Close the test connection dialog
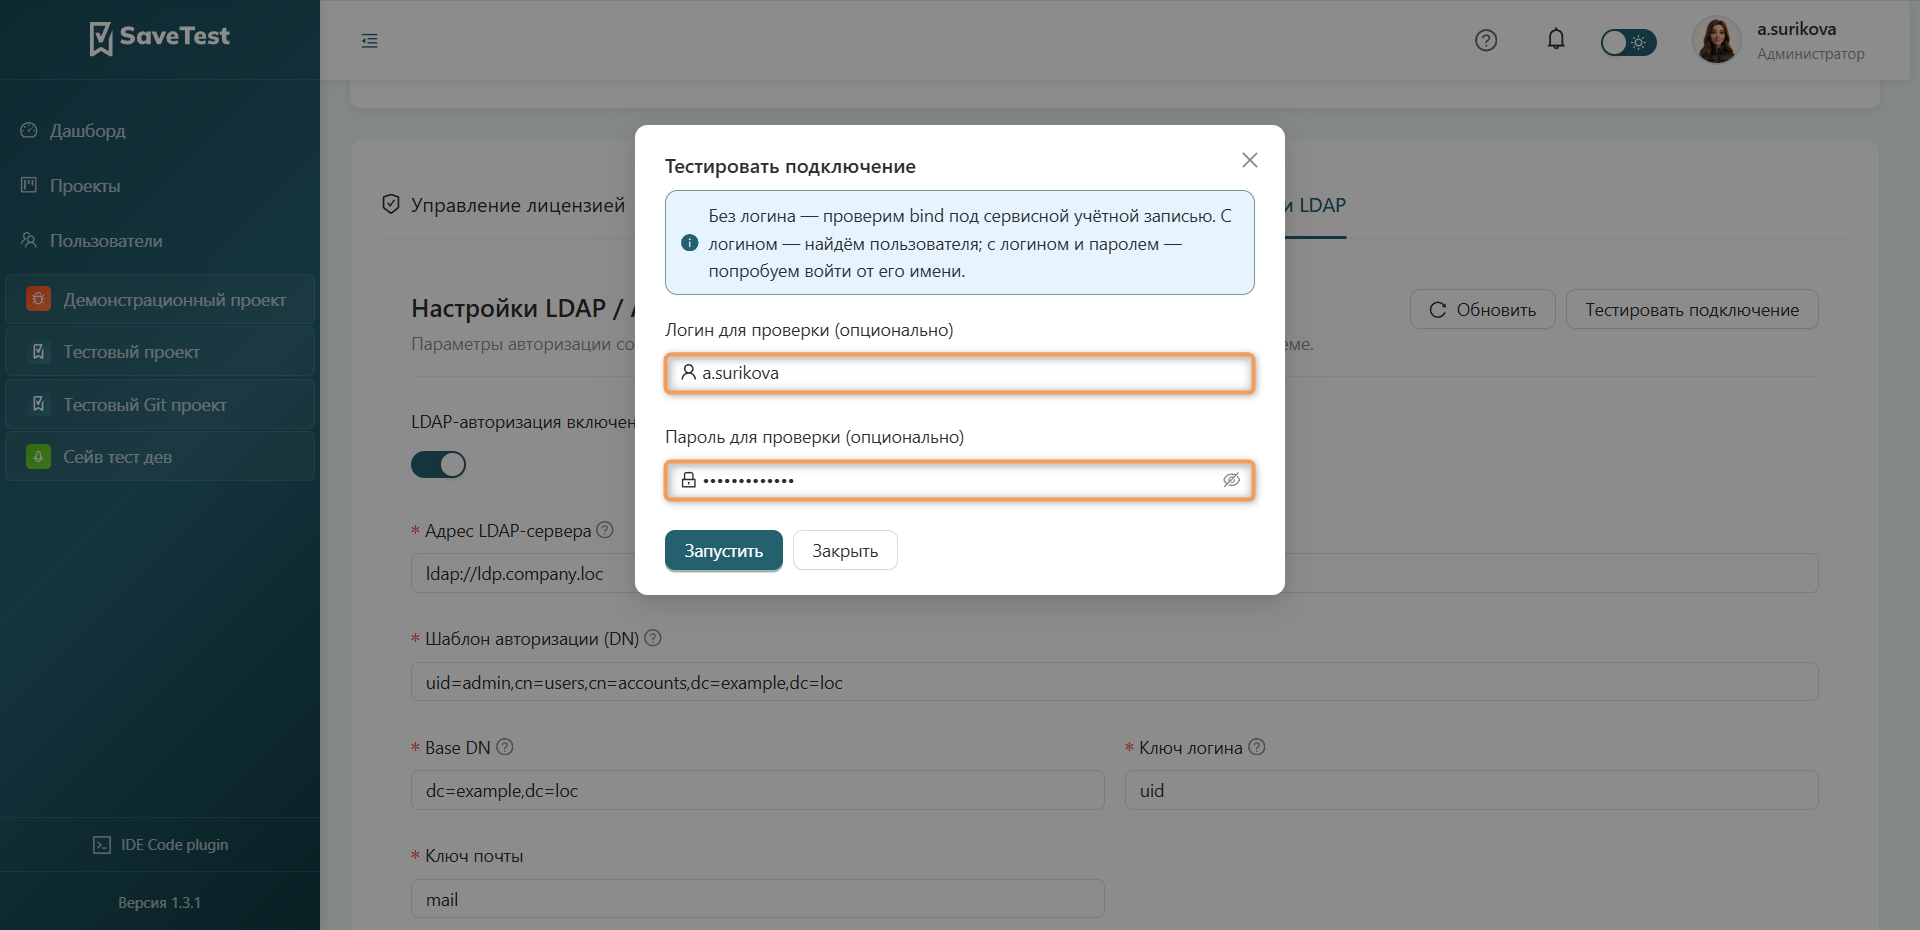Screen dimensions: 1920x930 point(1250,160)
